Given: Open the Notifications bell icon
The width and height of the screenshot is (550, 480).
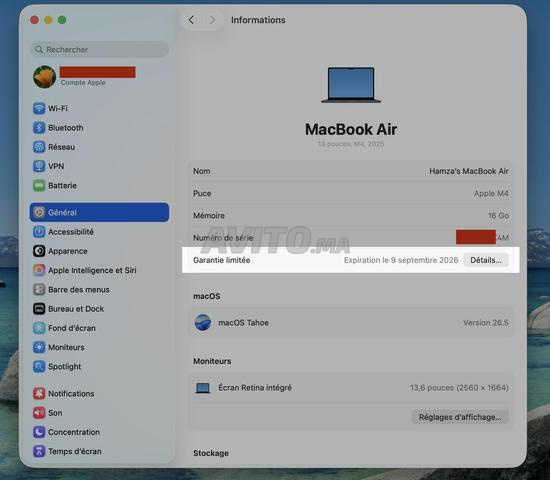Looking at the screenshot, I should pos(39,393).
